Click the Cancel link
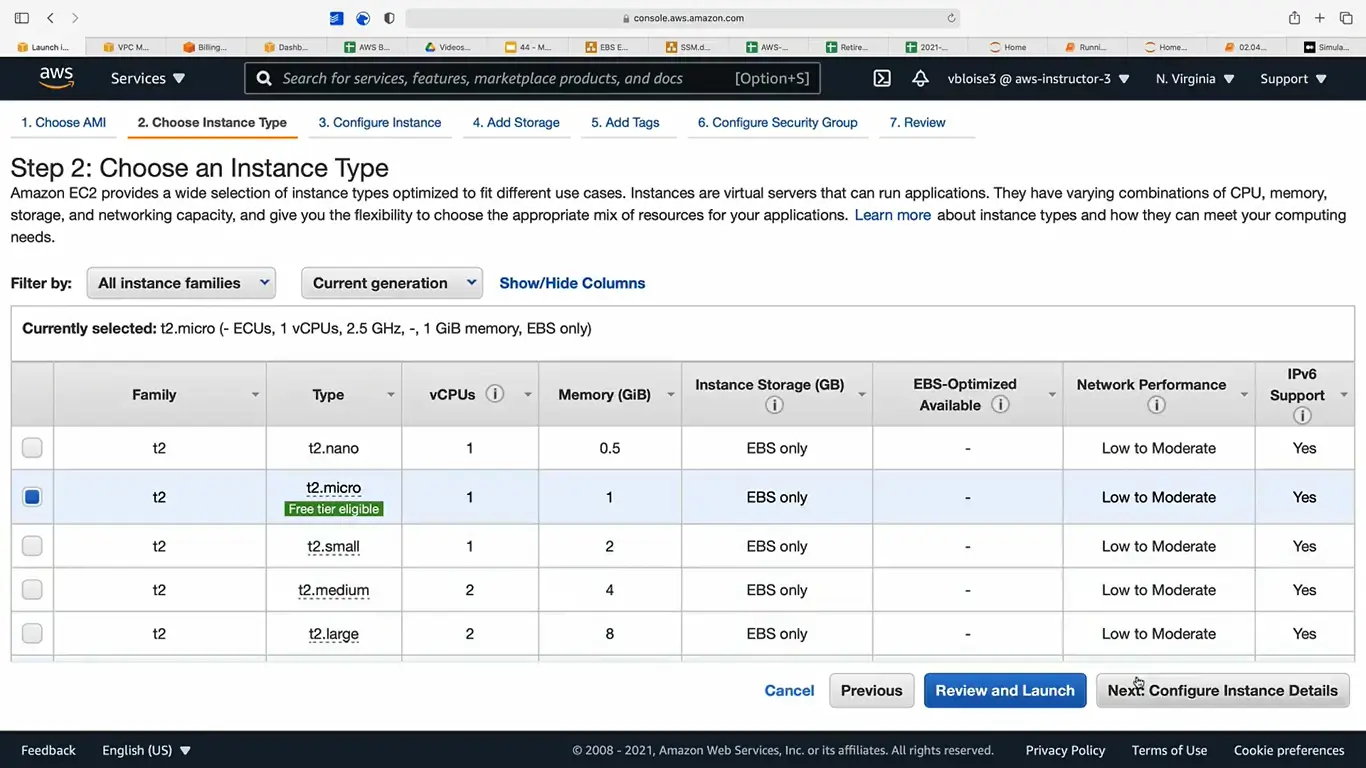The width and height of the screenshot is (1366, 768). [x=789, y=690]
